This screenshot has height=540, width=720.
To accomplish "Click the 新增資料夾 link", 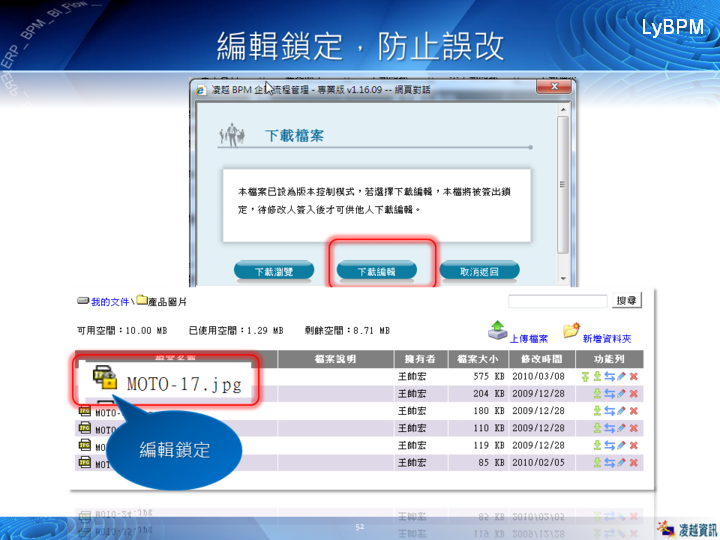I will [607, 339].
